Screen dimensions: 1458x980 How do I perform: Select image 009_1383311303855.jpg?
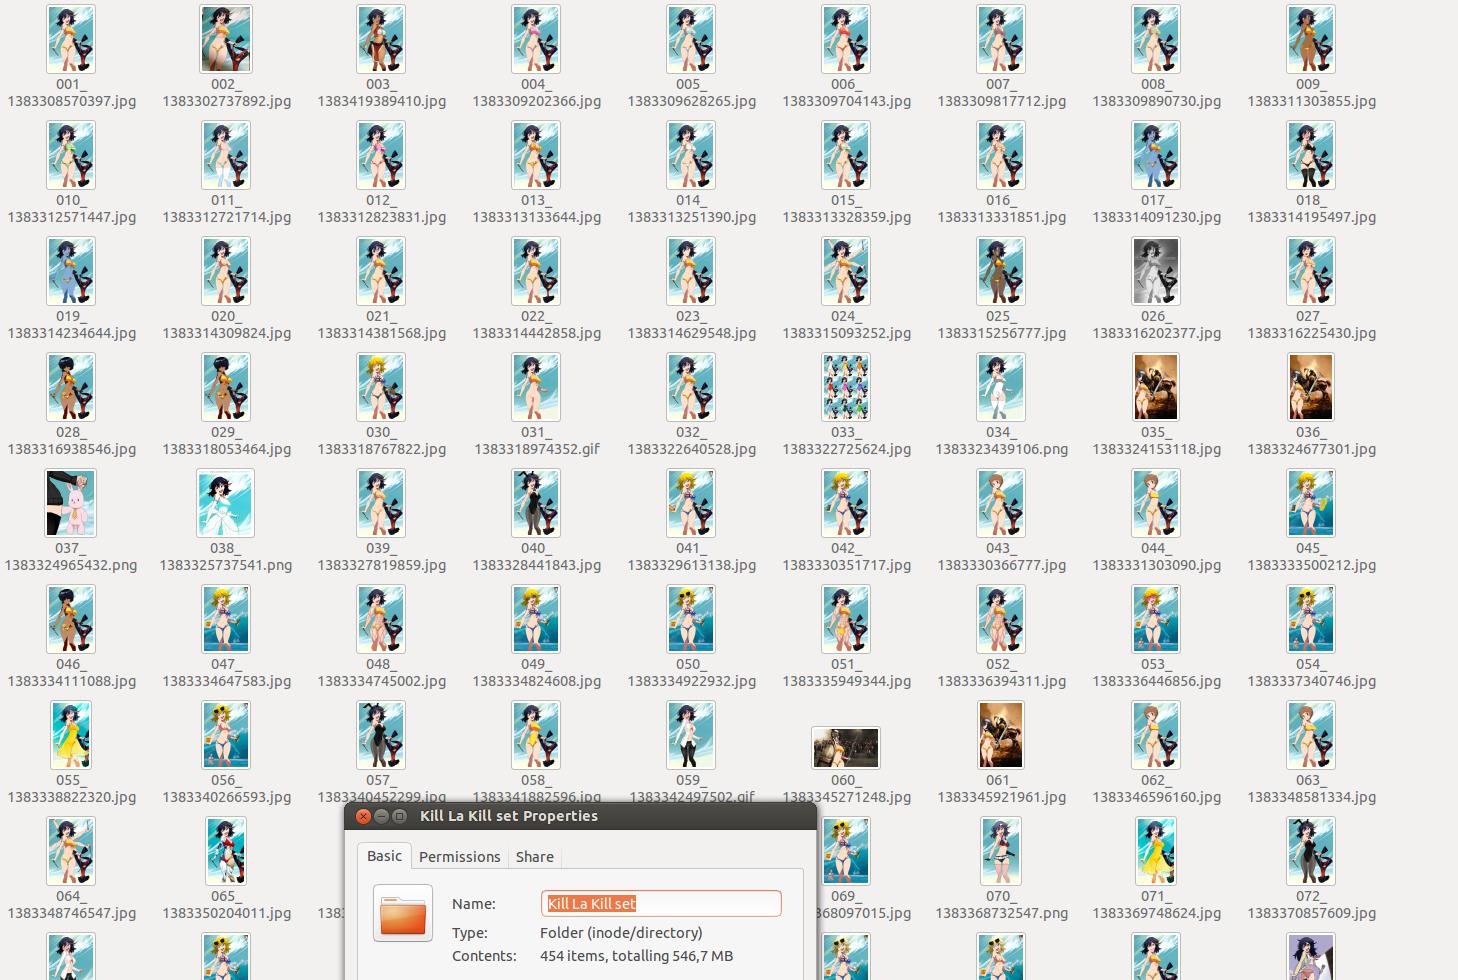click(1311, 39)
